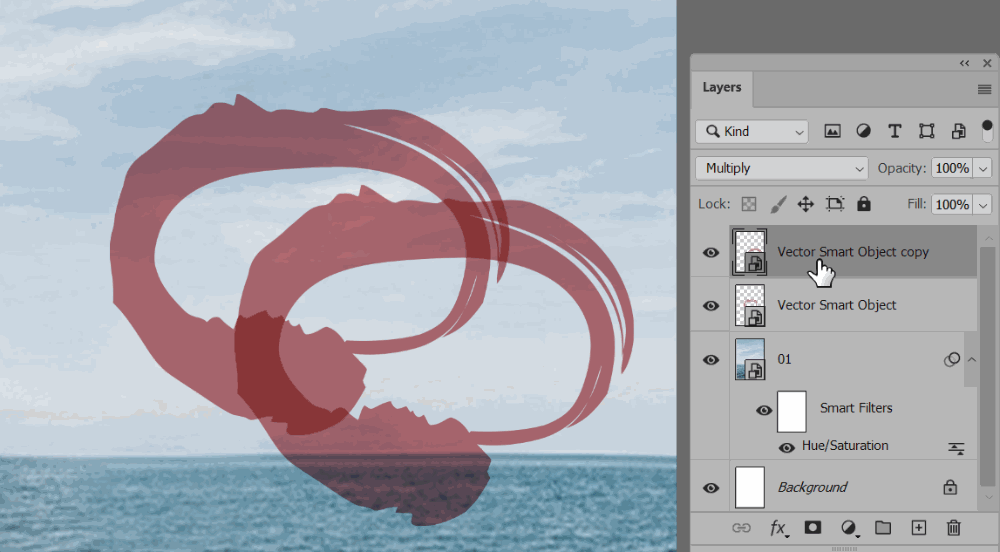The width and height of the screenshot is (1000, 552).
Task: Lock transparent pixels icon
Action: pyautogui.click(x=749, y=204)
